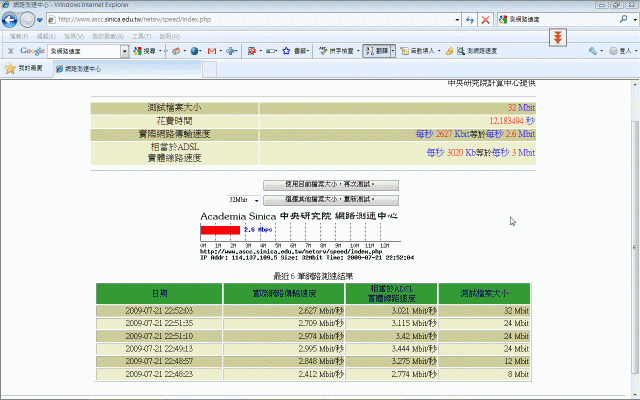
Task: Click the 2.412 Mbit speed cell in last row
Action: coord(284,374)
